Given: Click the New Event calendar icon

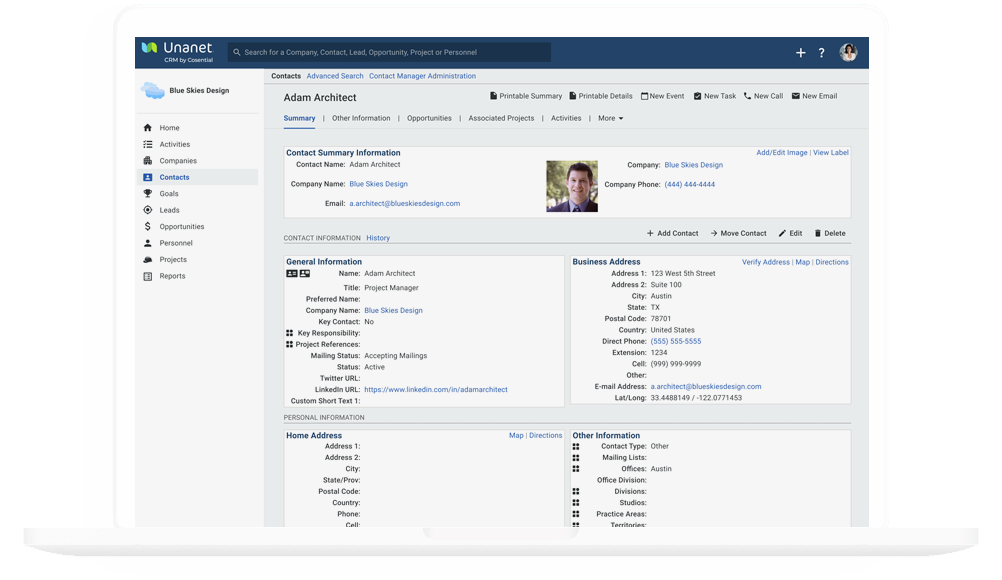Looking at the screenshot, I should pos(645,96).
